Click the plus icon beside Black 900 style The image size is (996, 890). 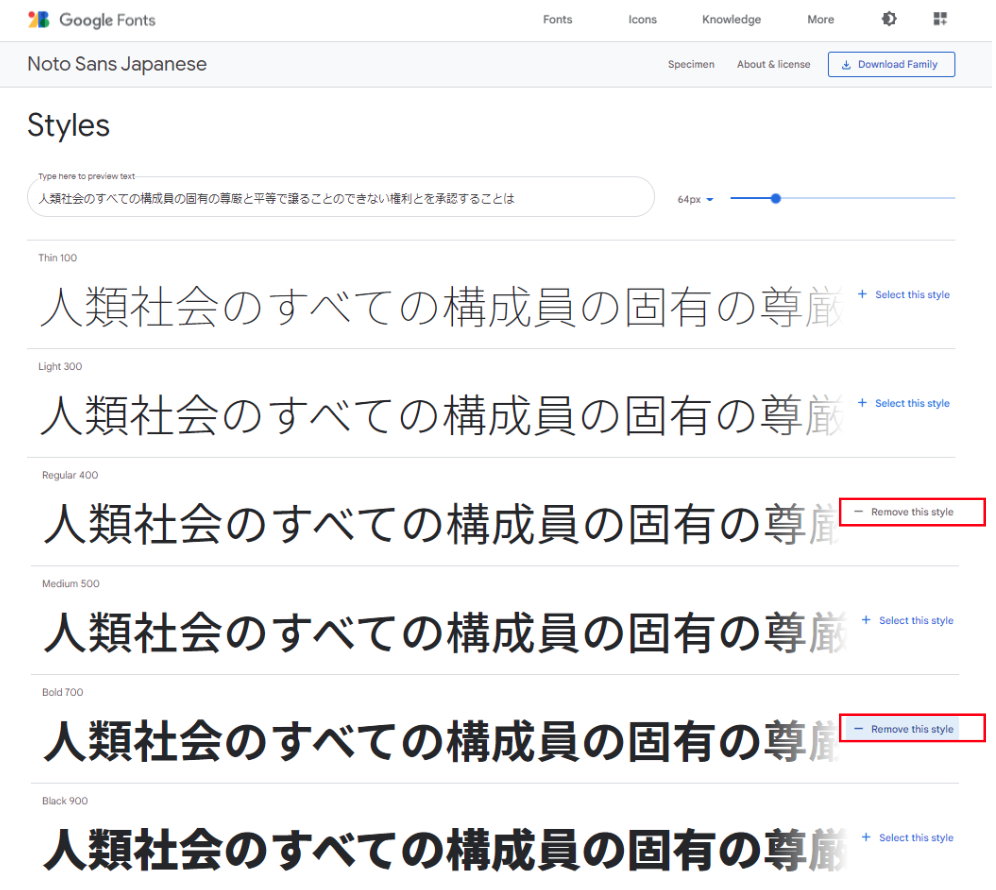click(x=866, y=837)
